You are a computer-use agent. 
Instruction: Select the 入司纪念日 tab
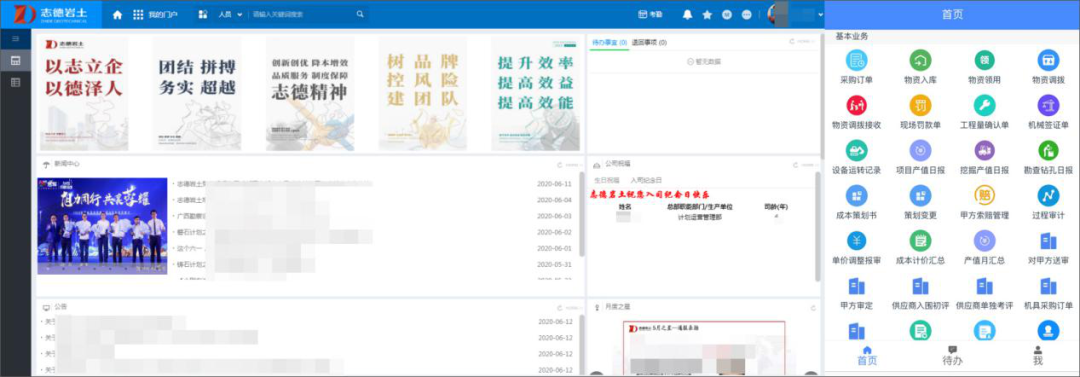(646, 180)
